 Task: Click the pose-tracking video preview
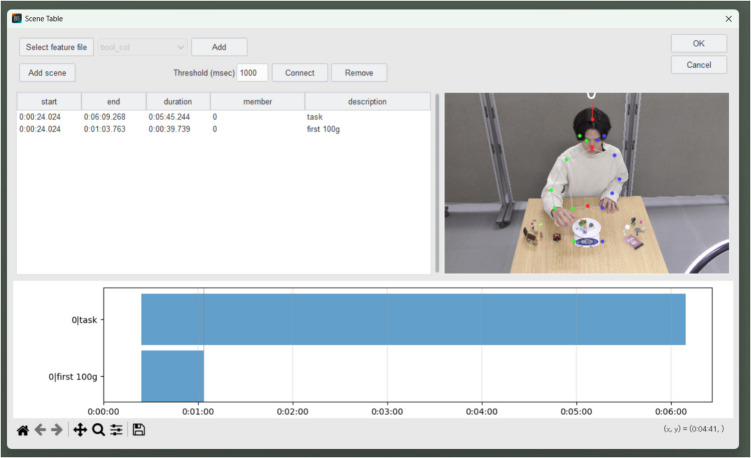587,183
